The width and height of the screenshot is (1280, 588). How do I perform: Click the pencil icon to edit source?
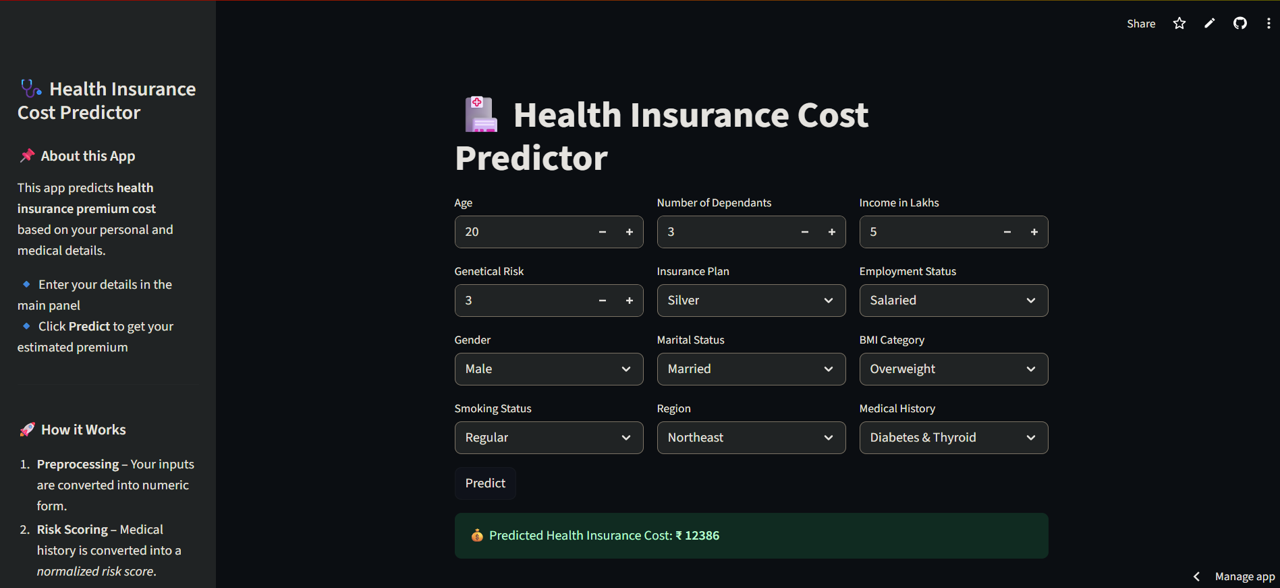pos(1209,23)
